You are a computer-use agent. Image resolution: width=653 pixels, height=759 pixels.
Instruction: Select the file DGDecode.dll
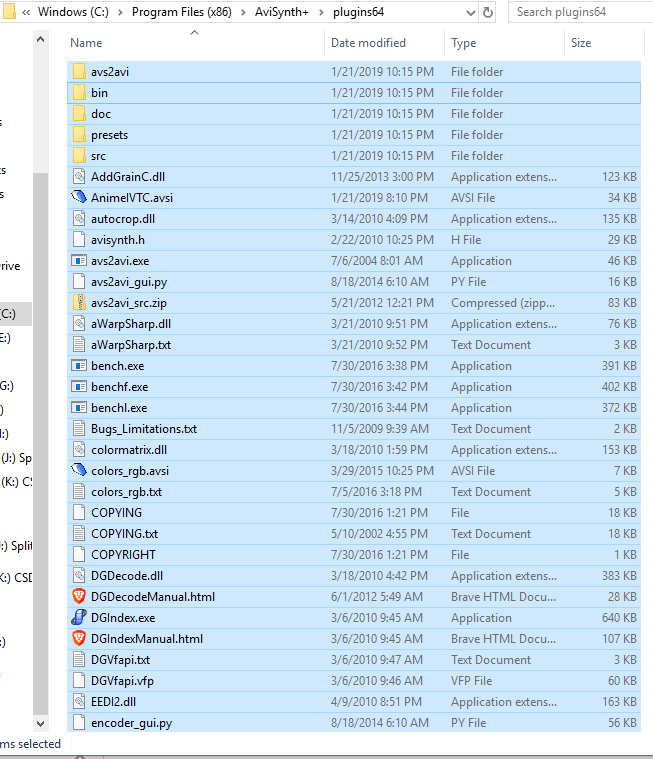(127, 576)
